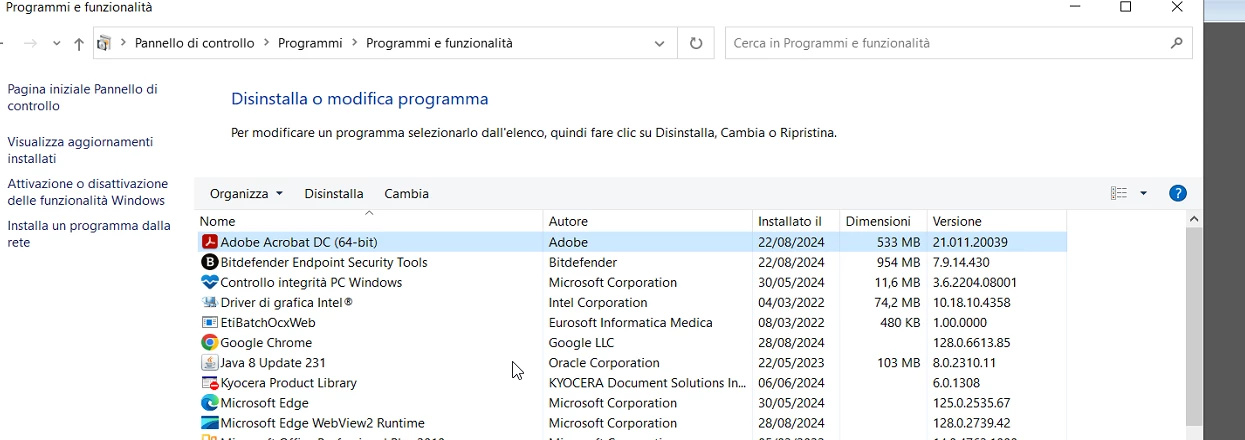Select Microsoft Edge entry name
The image size is (1245, 440).
tap(264, 402)
